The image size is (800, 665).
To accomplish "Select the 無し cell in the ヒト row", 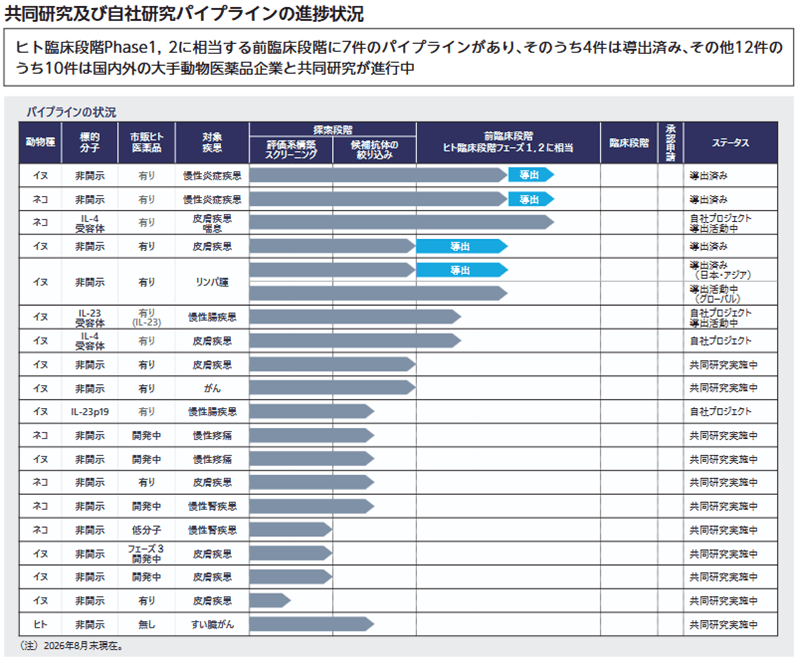I will (x=146, y=624).
